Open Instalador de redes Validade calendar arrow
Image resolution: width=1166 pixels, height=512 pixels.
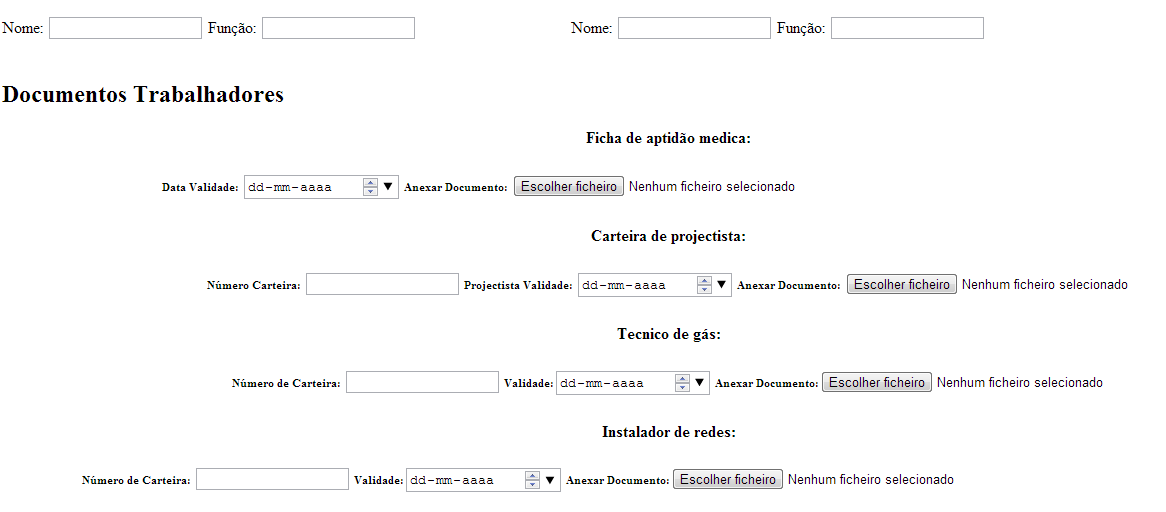click(x=549, y=480)
